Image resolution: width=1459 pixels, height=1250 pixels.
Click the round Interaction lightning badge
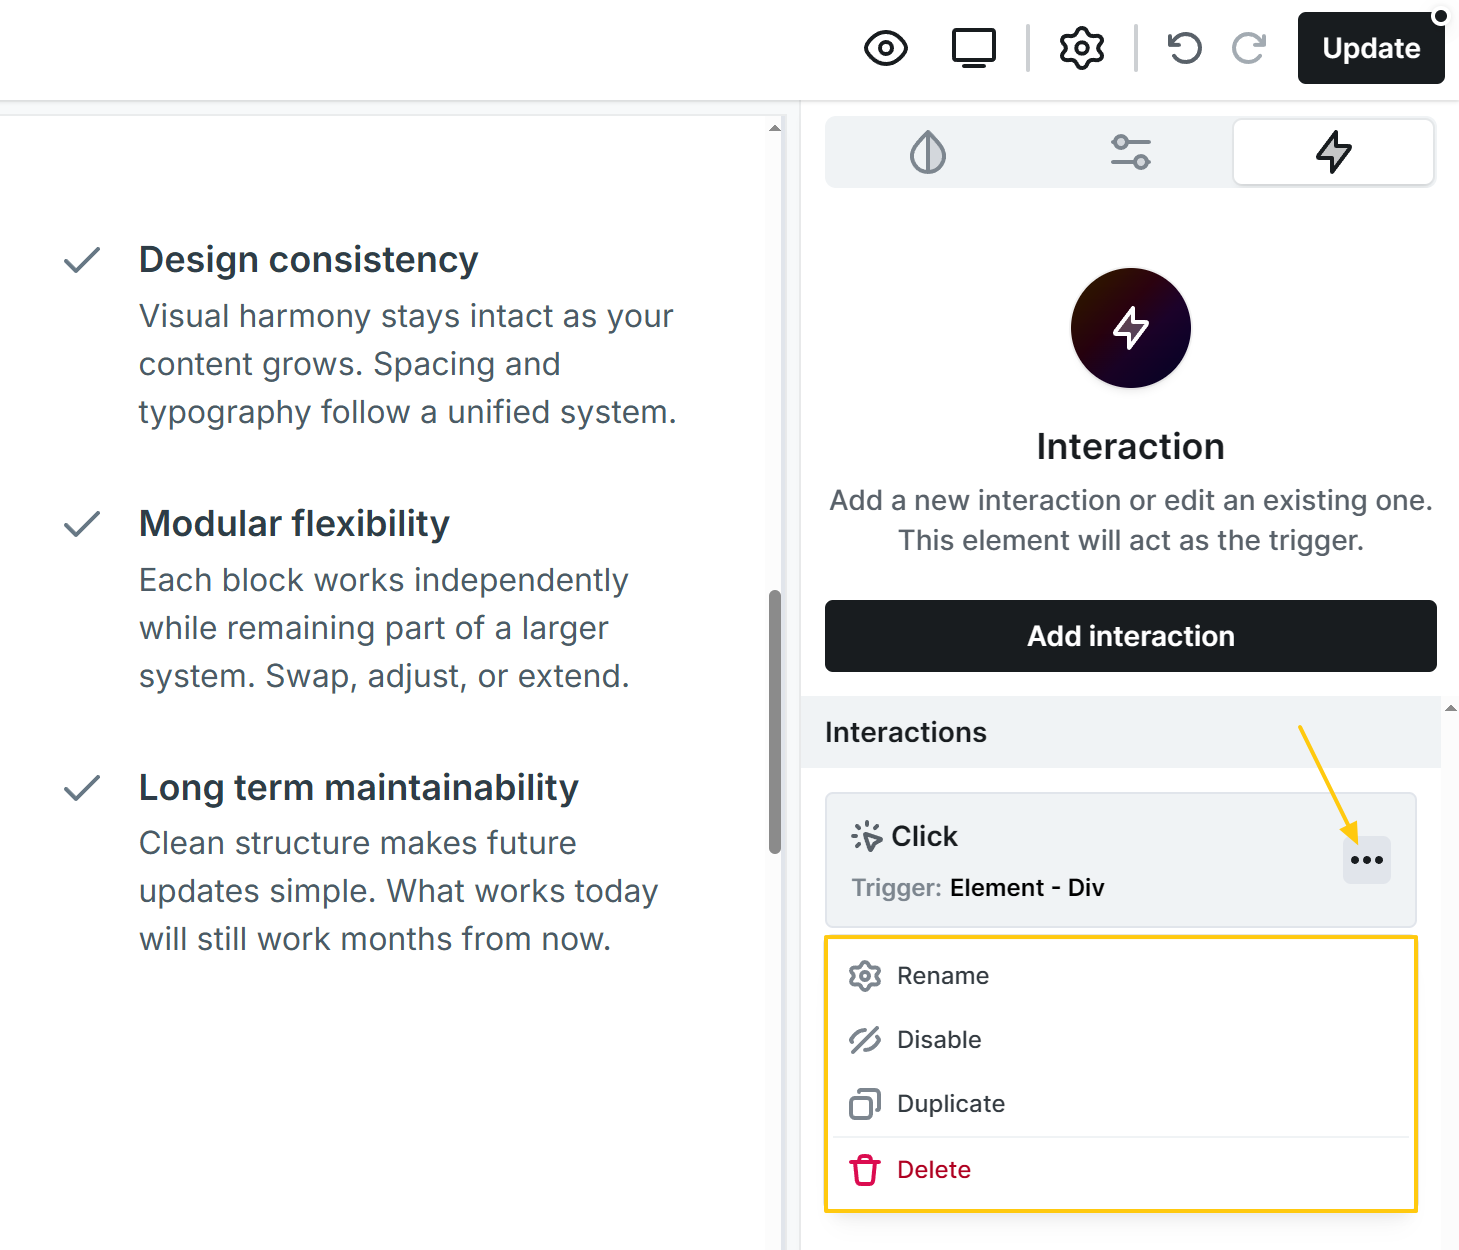(1130, 328)
